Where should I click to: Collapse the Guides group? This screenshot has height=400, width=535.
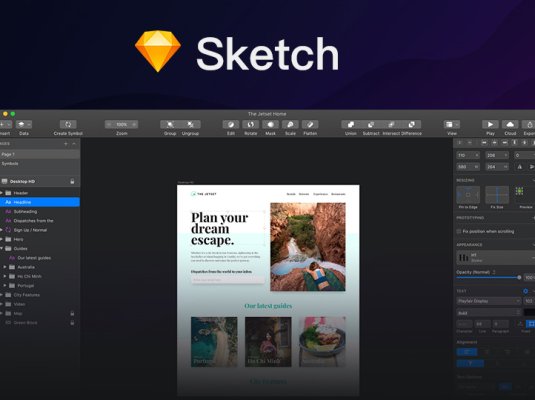click(x=1, y=248)
